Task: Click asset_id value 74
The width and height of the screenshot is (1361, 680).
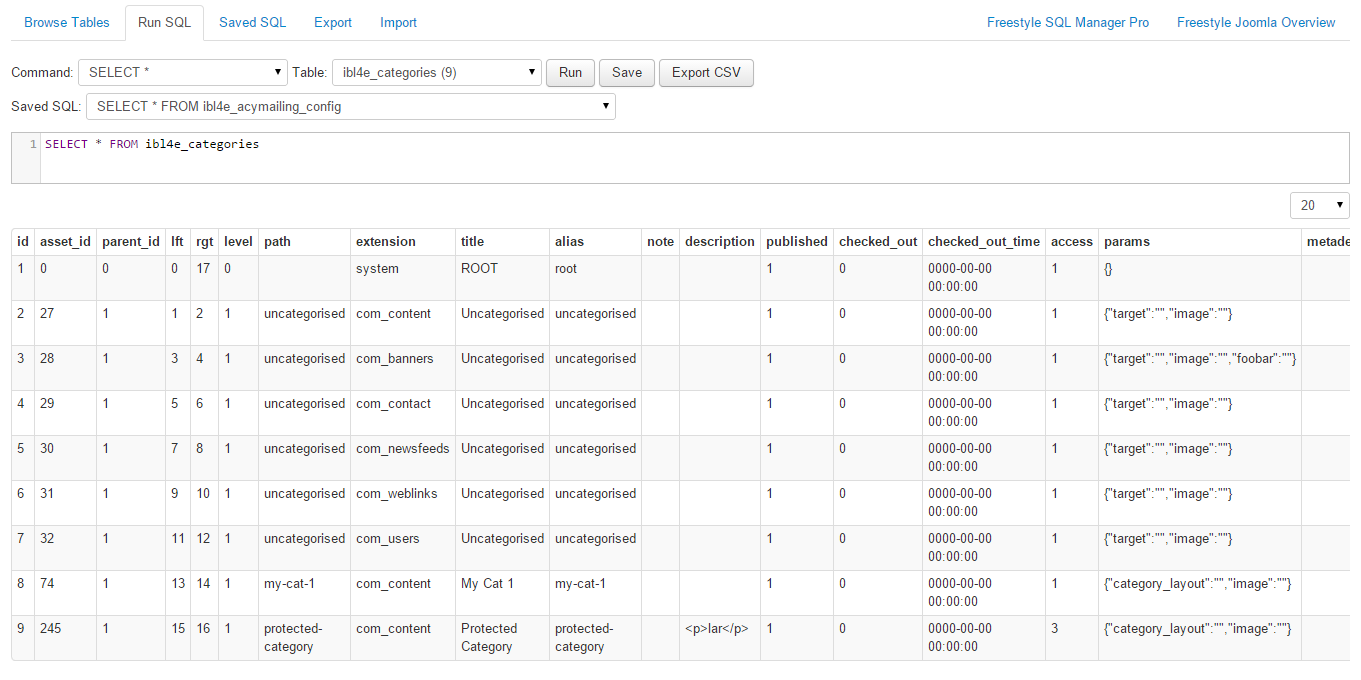Action: pyautogui.click(x=47, y=584)
